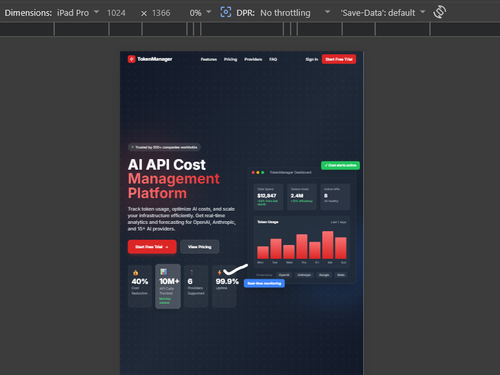Screen dimensions: 500x375
Task: Click the $12,847 total spend value
Action: tap(267, 196)
